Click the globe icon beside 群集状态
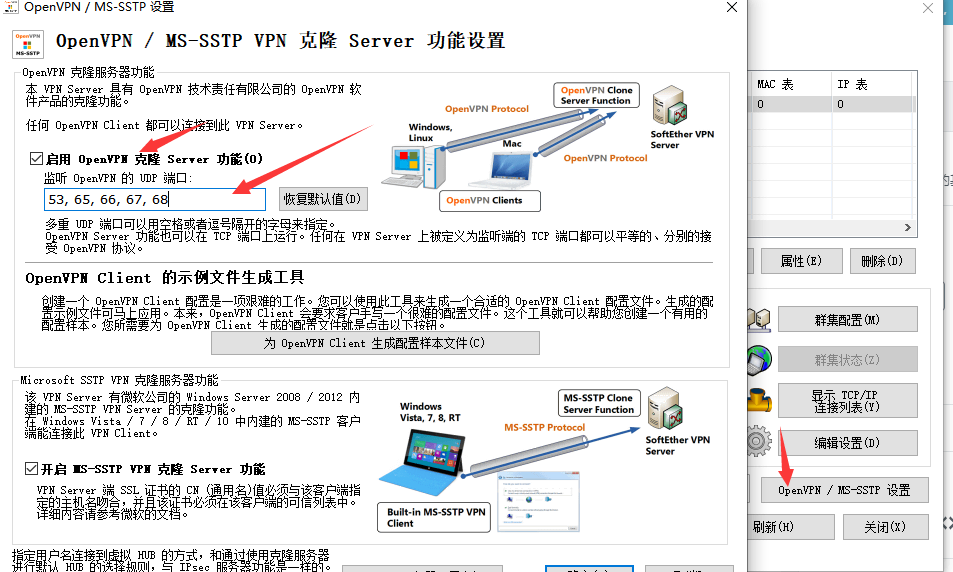Image resolution: width=953 pixels, height=572 pixels. (x=759, y=360)
